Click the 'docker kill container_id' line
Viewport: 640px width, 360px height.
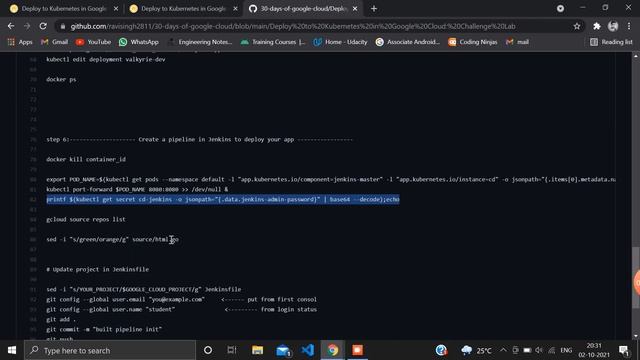86,159
